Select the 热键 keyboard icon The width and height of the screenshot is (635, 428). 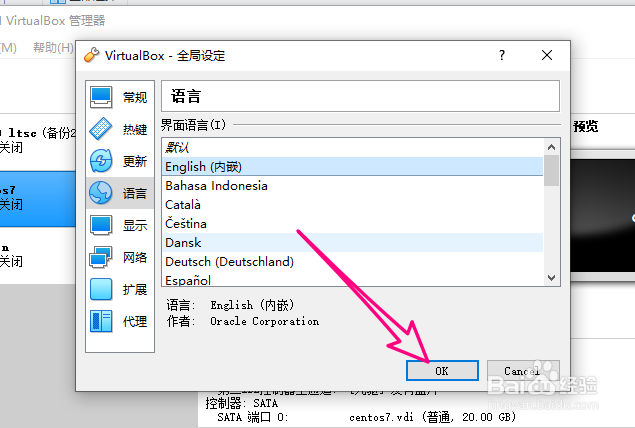point(101,129)
